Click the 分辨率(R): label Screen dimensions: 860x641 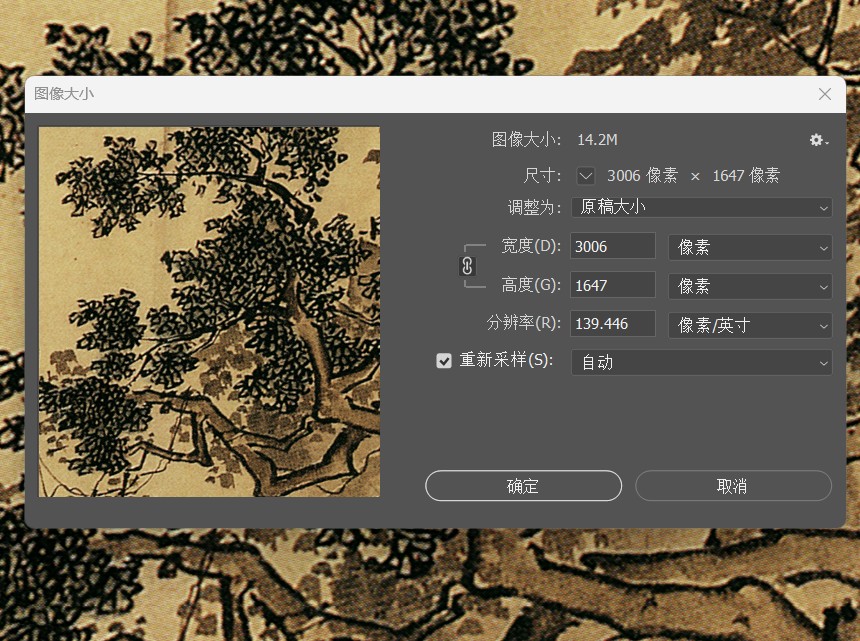(524, 323)
